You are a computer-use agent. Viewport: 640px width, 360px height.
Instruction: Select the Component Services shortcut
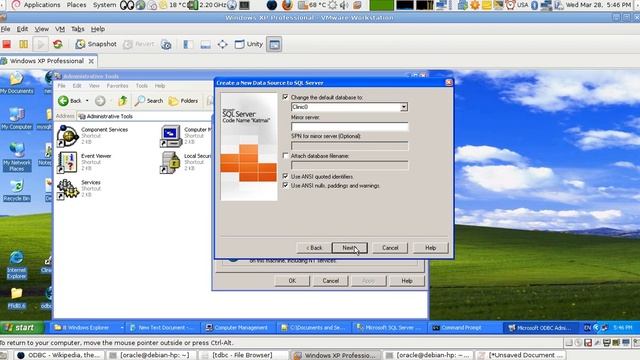(92, 136)
